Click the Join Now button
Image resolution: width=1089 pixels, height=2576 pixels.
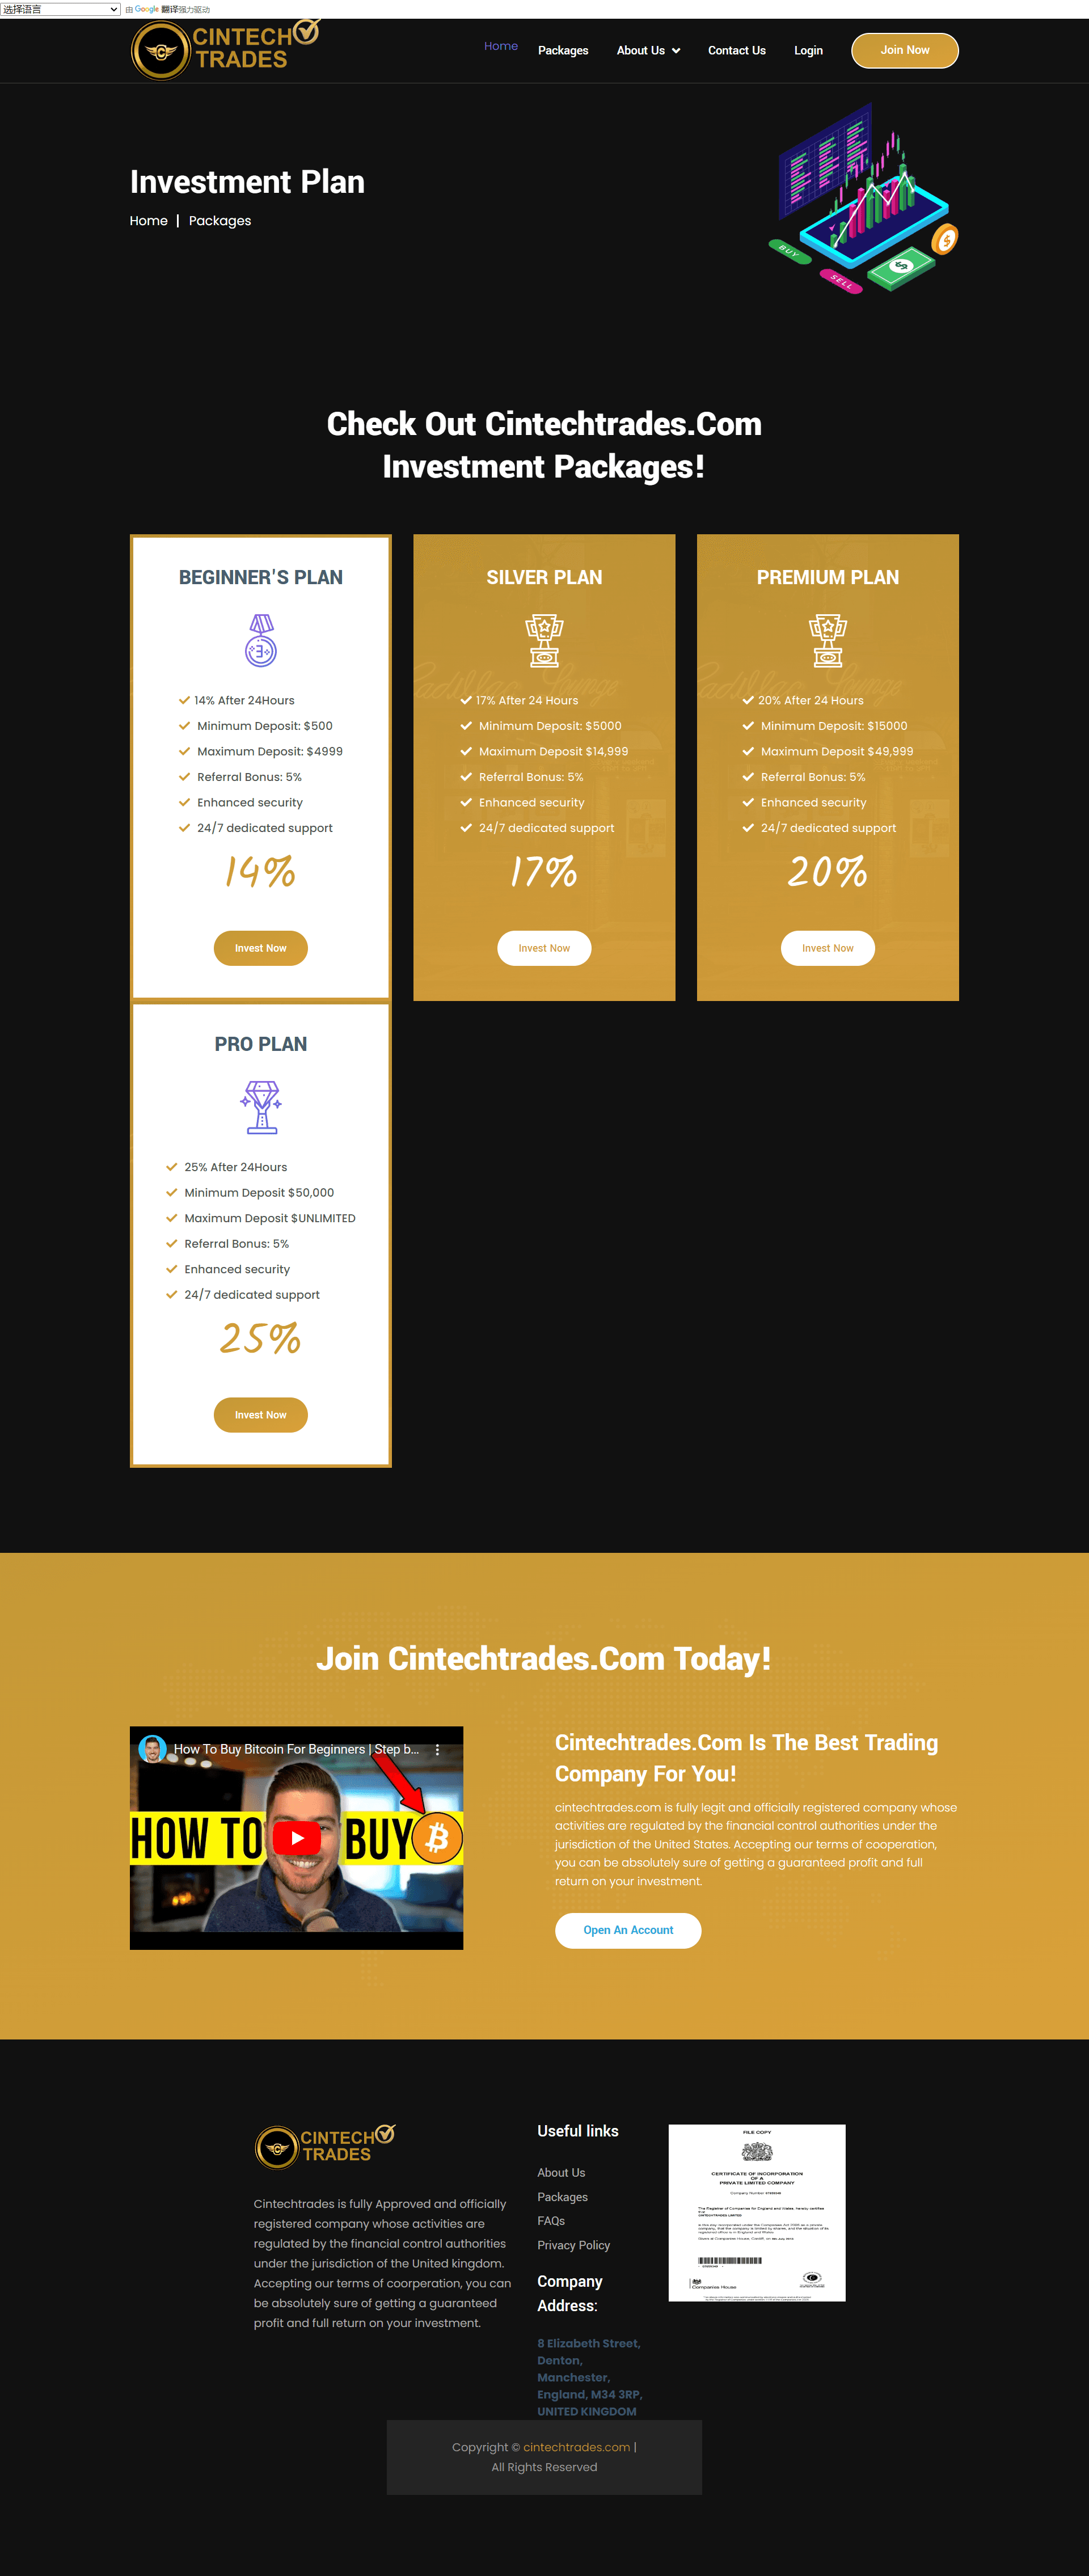coord(902,49)
